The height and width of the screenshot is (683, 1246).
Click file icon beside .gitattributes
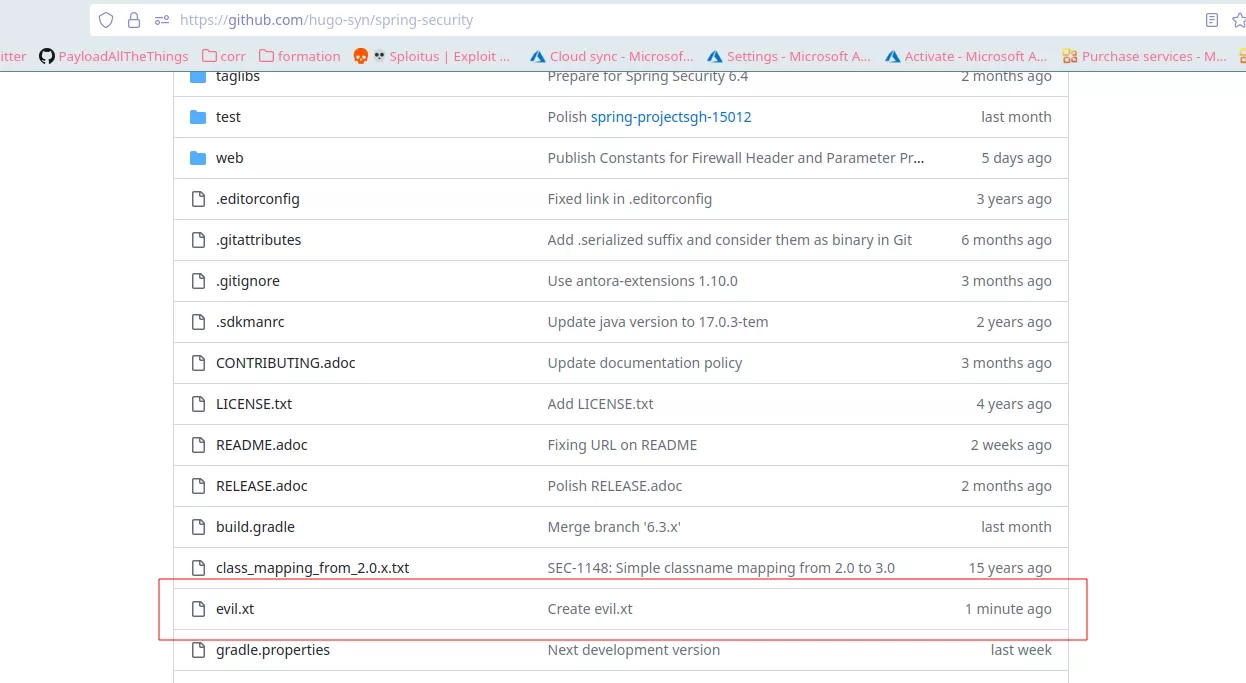(x=198, y=240)
